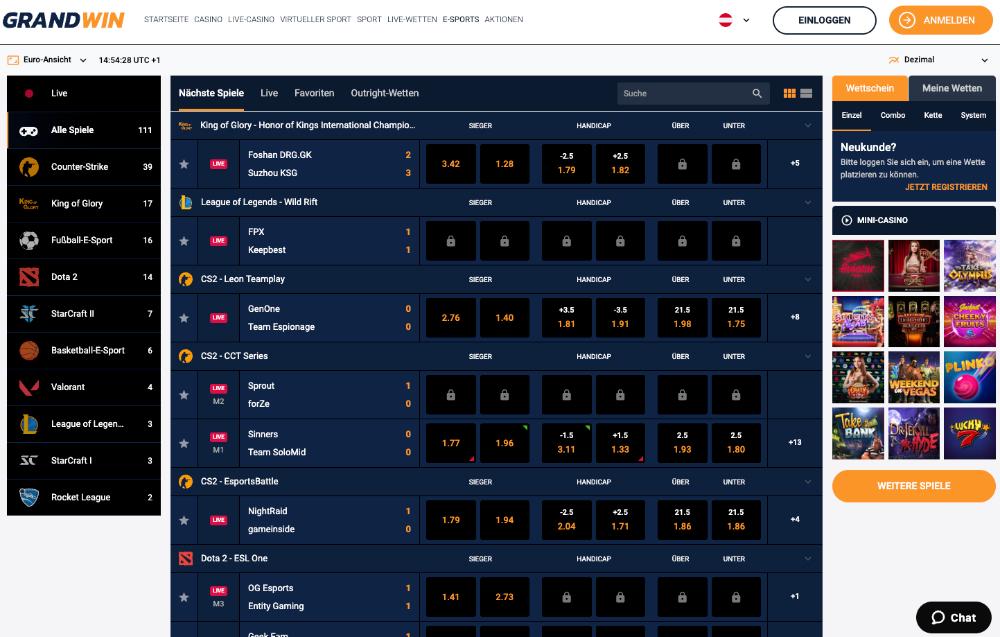Favorite the OG Esports vs Entity Gaming star
Viewport: 1000px width, 637px height.
[184, 597]
